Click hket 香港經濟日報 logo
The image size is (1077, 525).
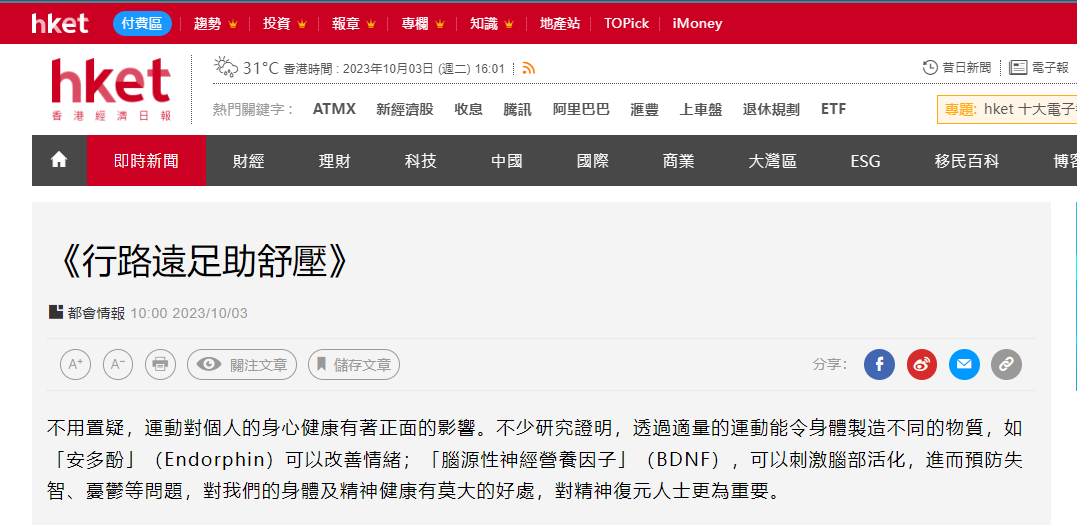[x=111, y=88]
